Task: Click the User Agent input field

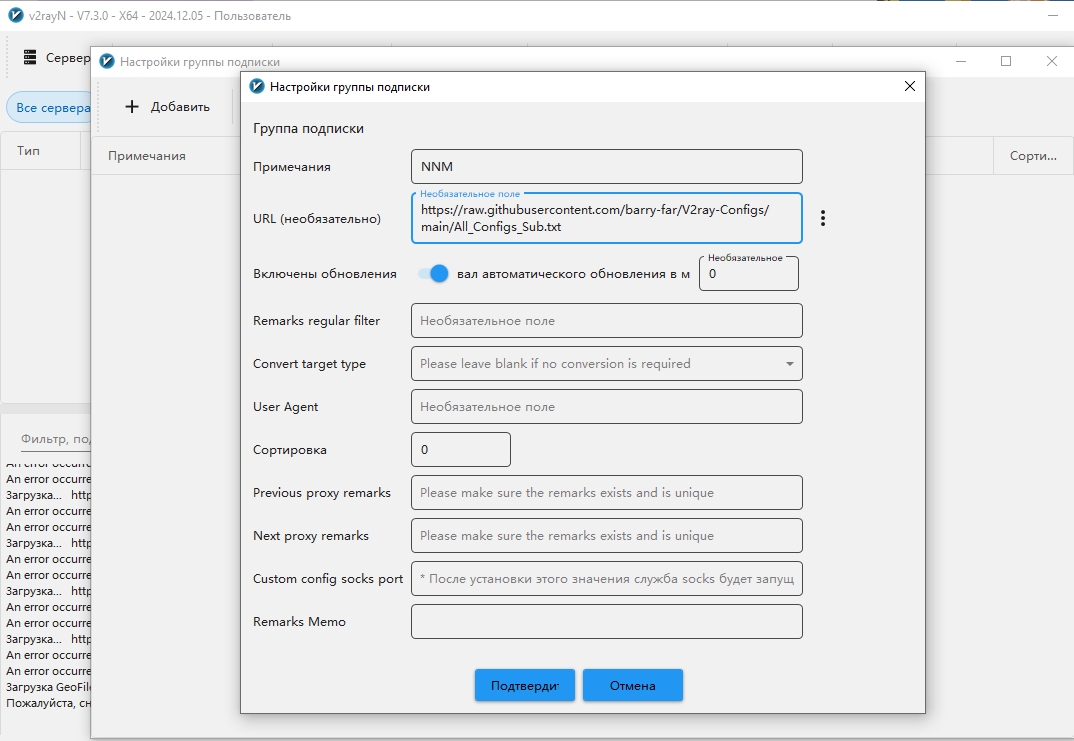Action: click(x=607, y=407)
